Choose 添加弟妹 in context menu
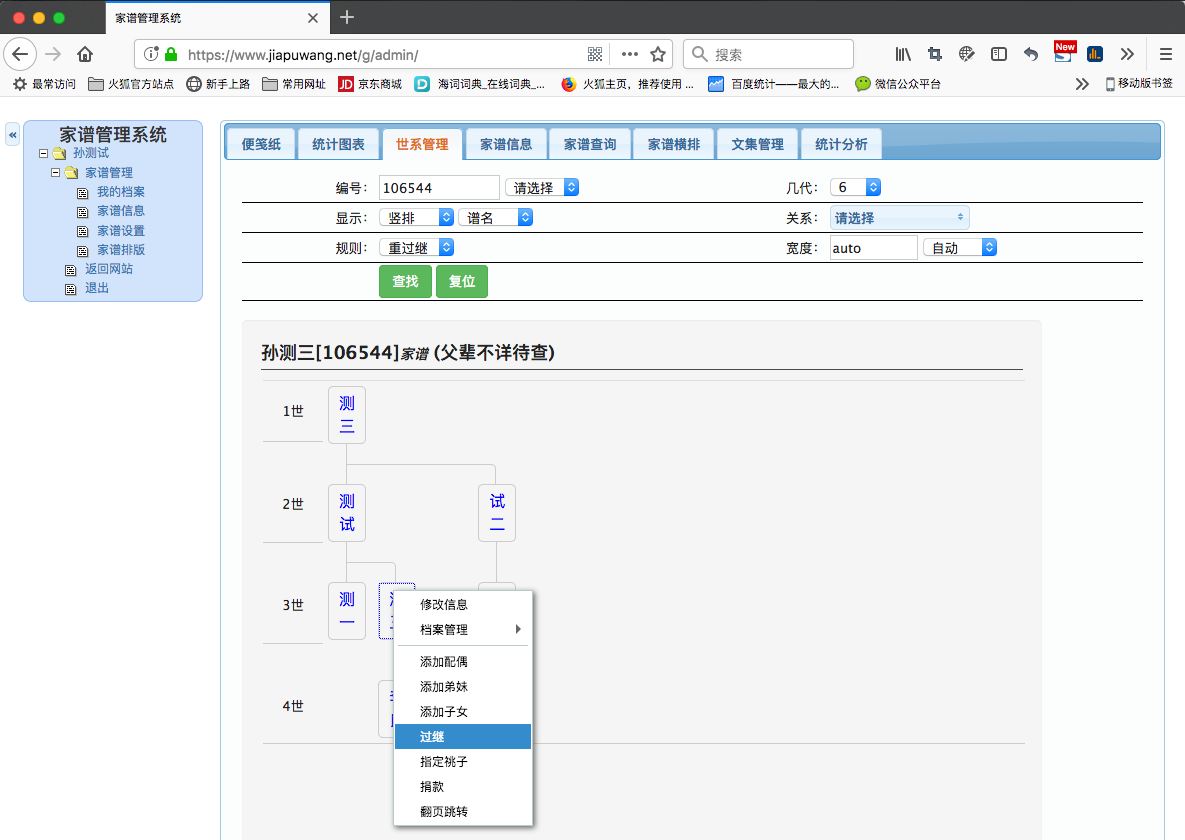 click(463, 687)
